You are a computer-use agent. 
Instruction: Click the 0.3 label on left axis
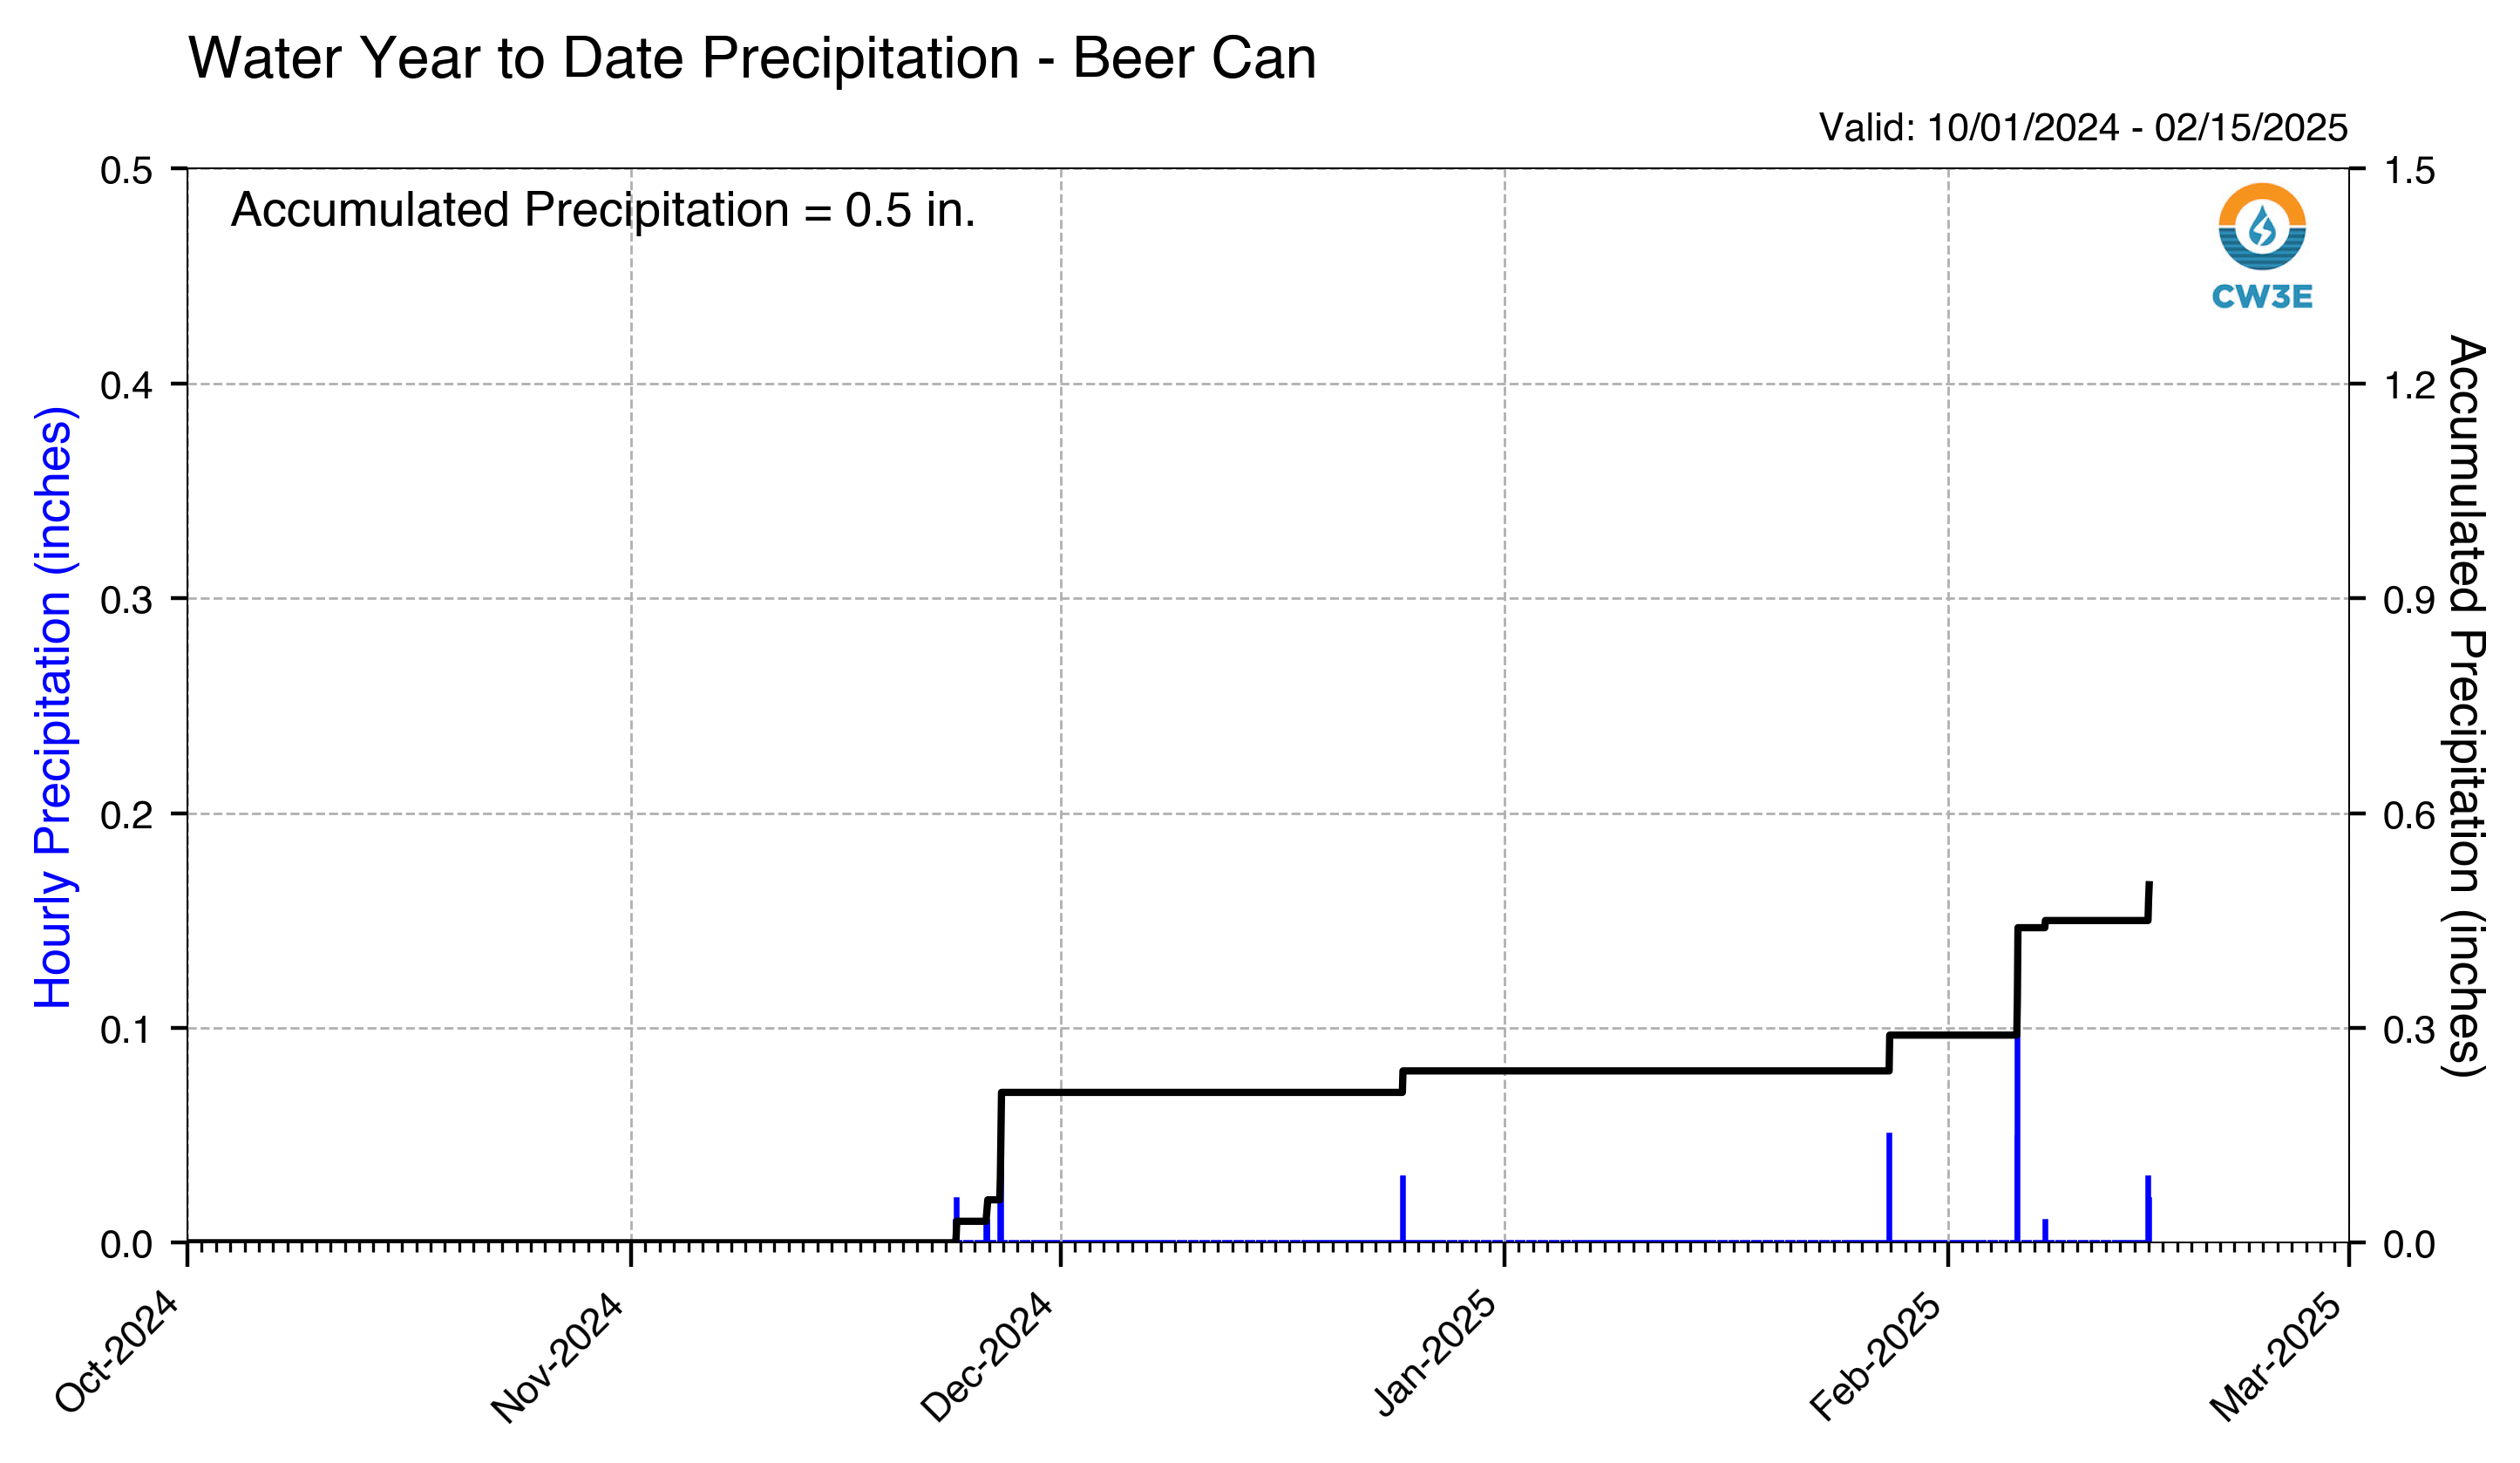127,600
